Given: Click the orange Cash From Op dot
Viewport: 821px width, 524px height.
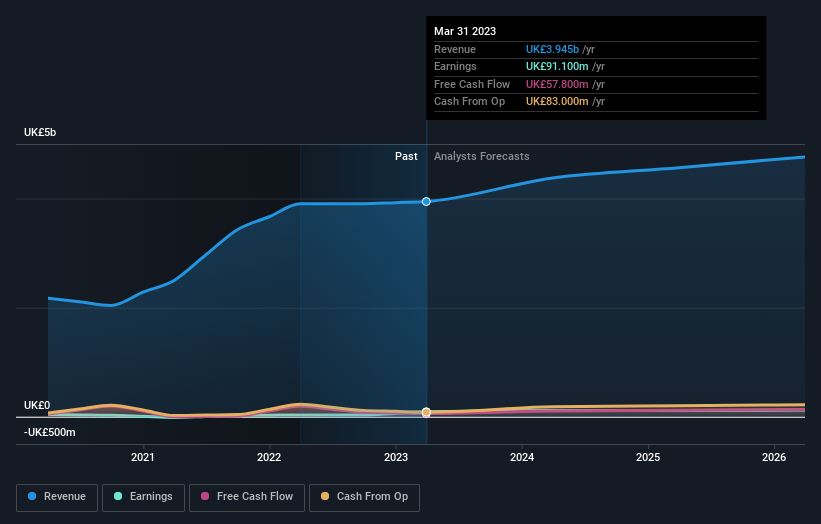Looking at the screenshot, I should 325,496.
